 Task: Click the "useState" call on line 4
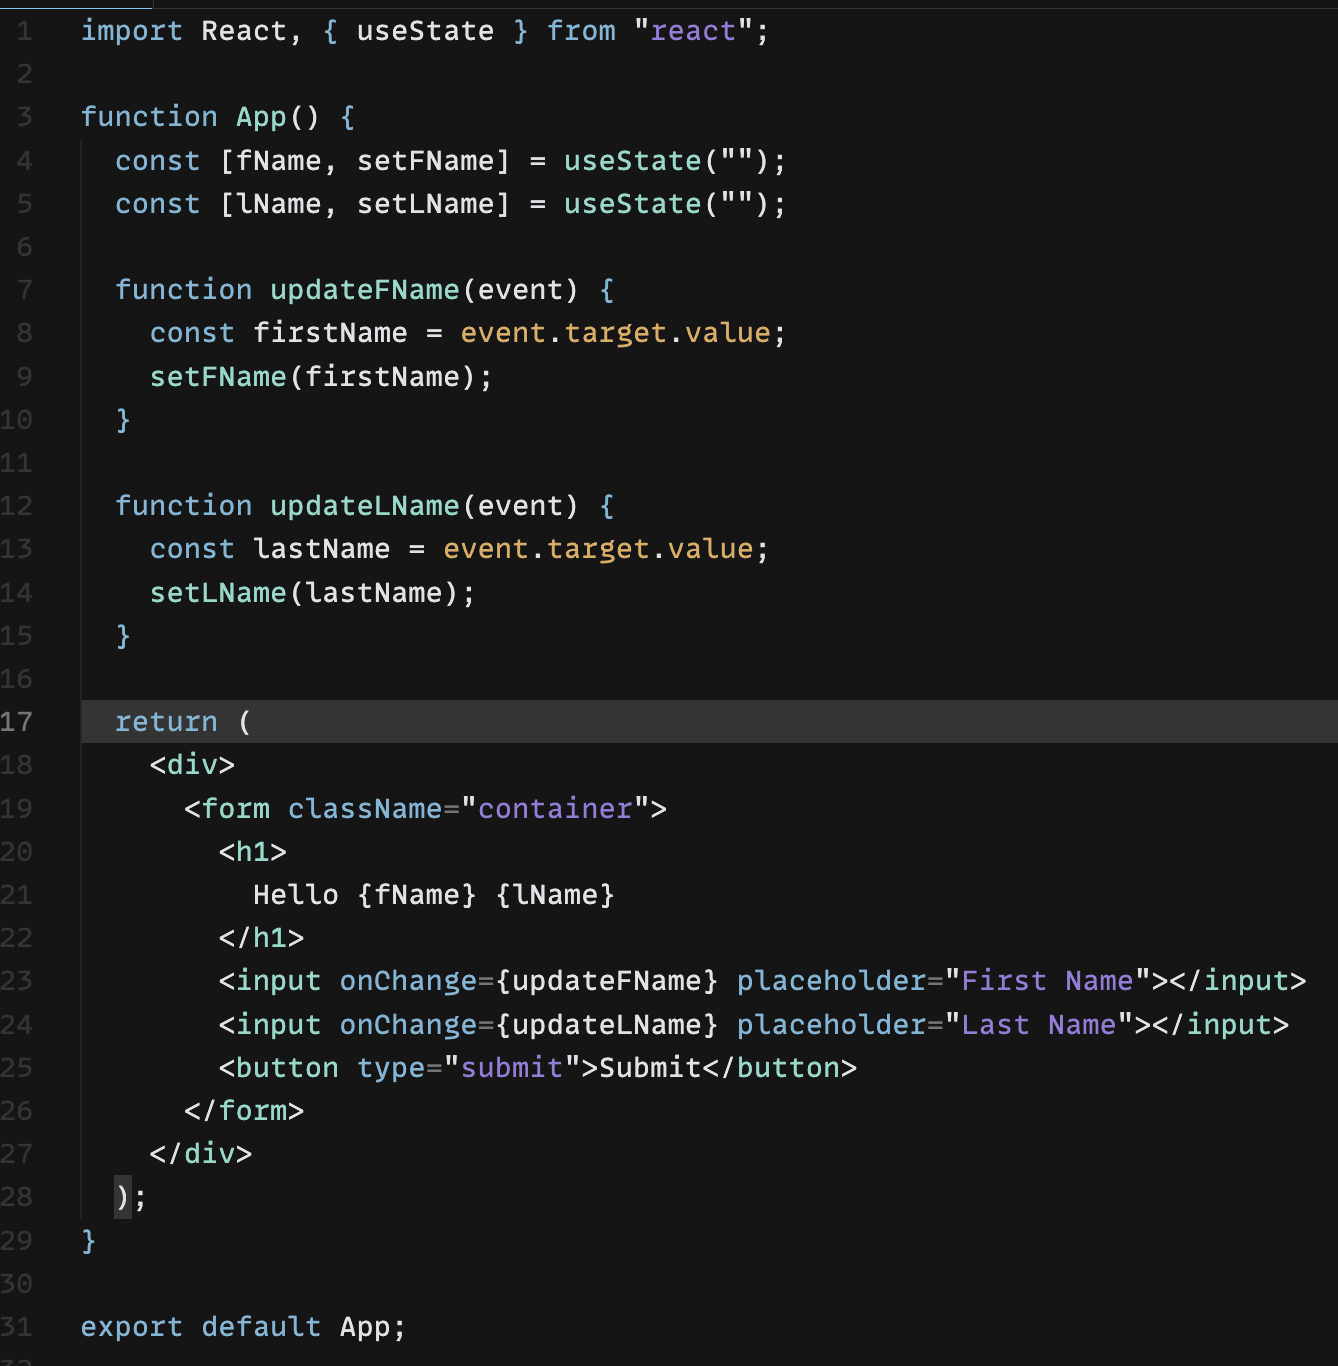coord(633,161)
